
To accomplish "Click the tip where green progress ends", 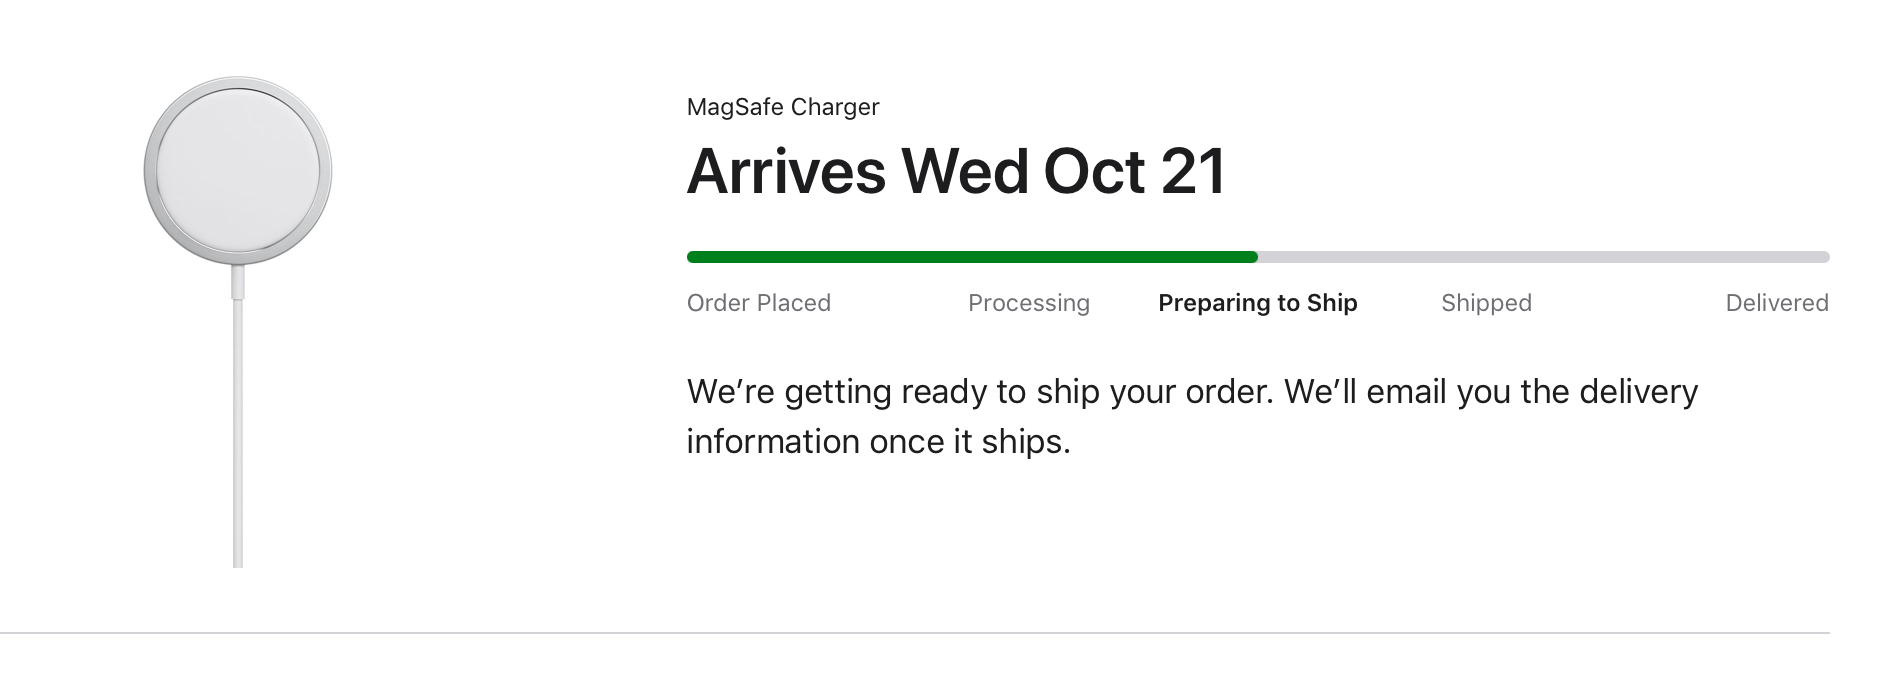I will pyautogui.click(x=1253, y=257).
